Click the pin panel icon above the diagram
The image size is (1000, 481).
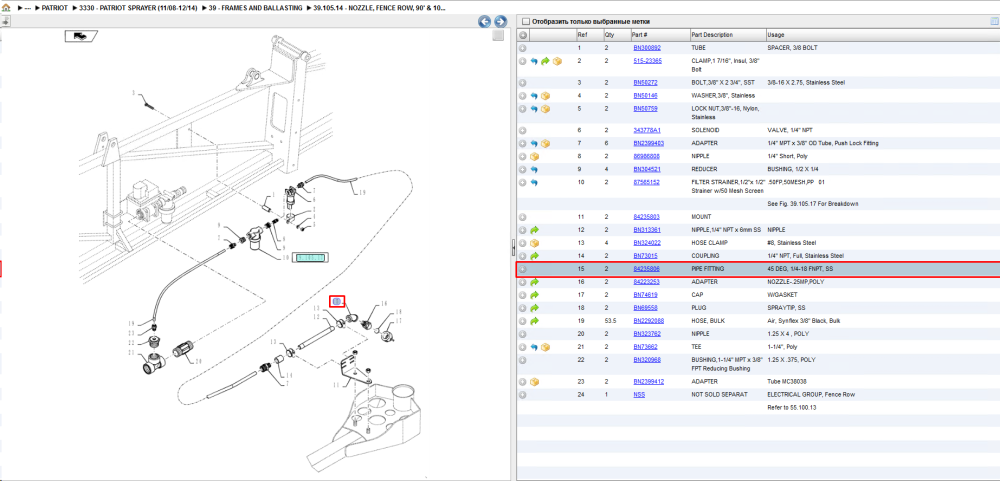(x=5, y=21)
